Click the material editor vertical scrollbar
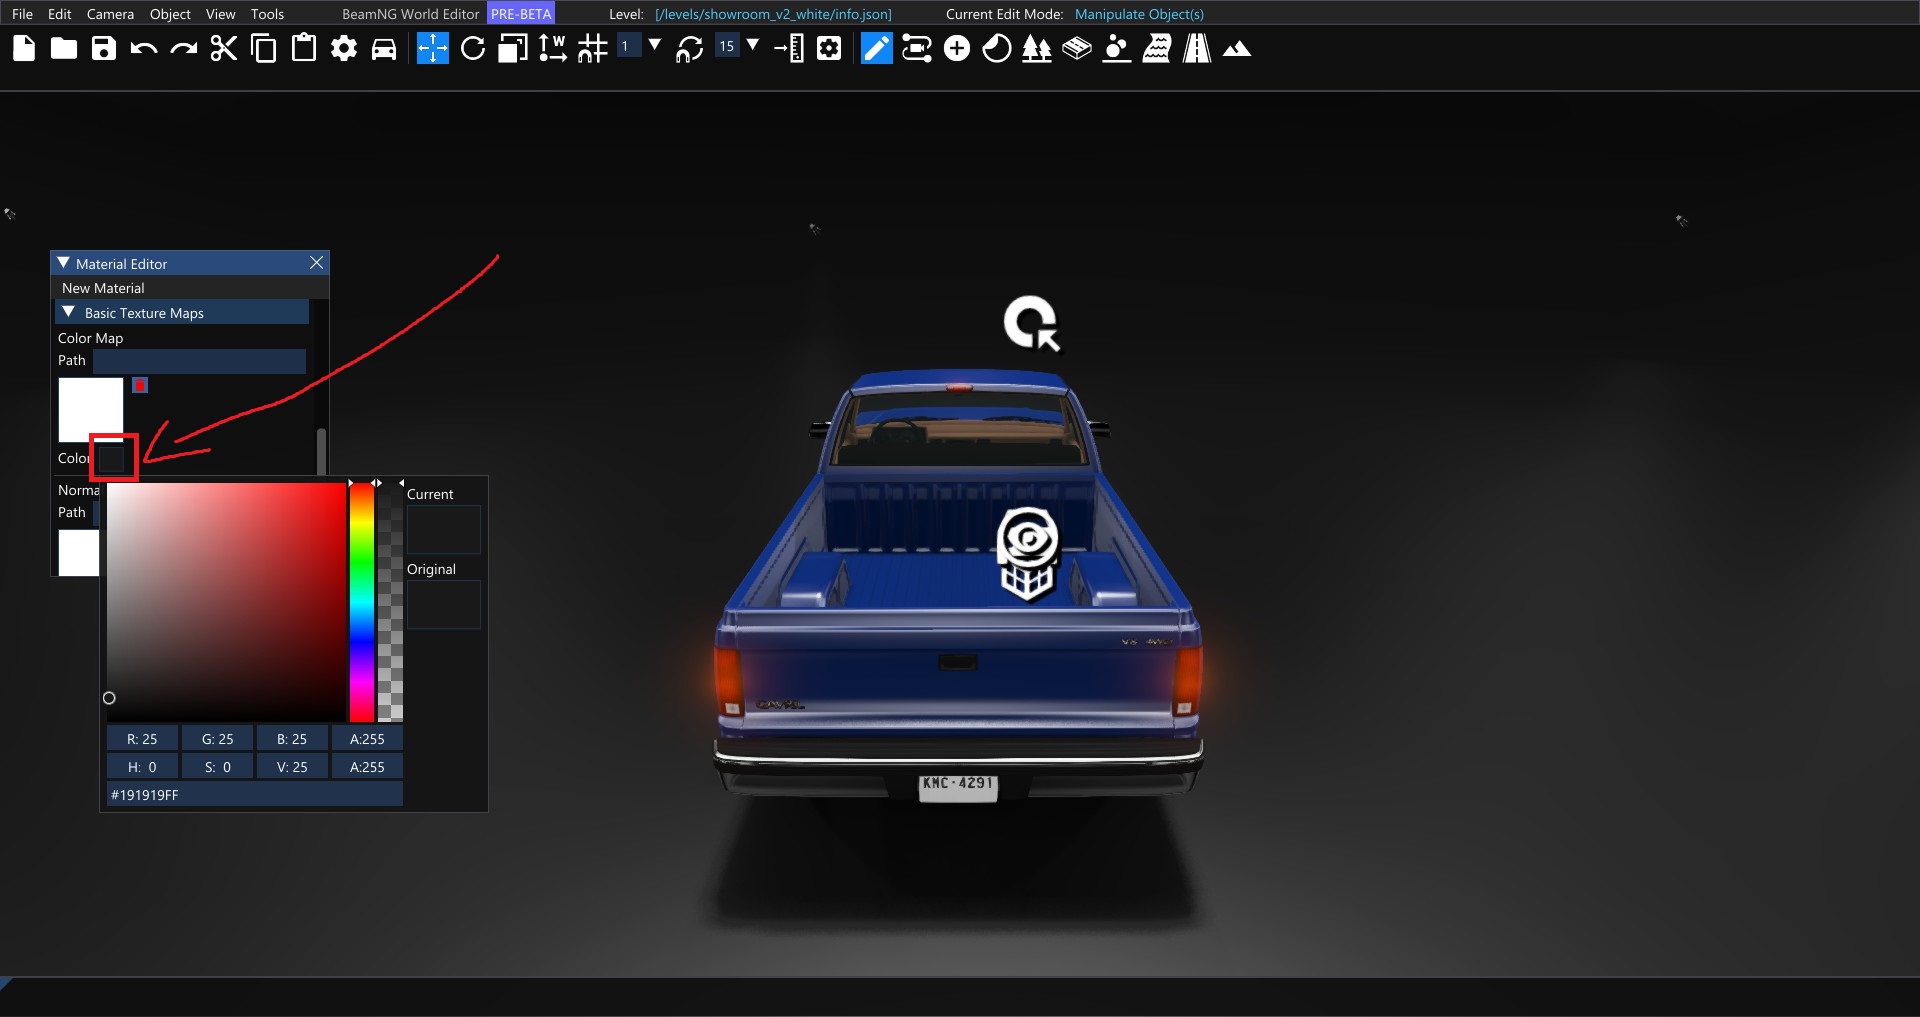The image size is (1920, 1017). [321, 452]
